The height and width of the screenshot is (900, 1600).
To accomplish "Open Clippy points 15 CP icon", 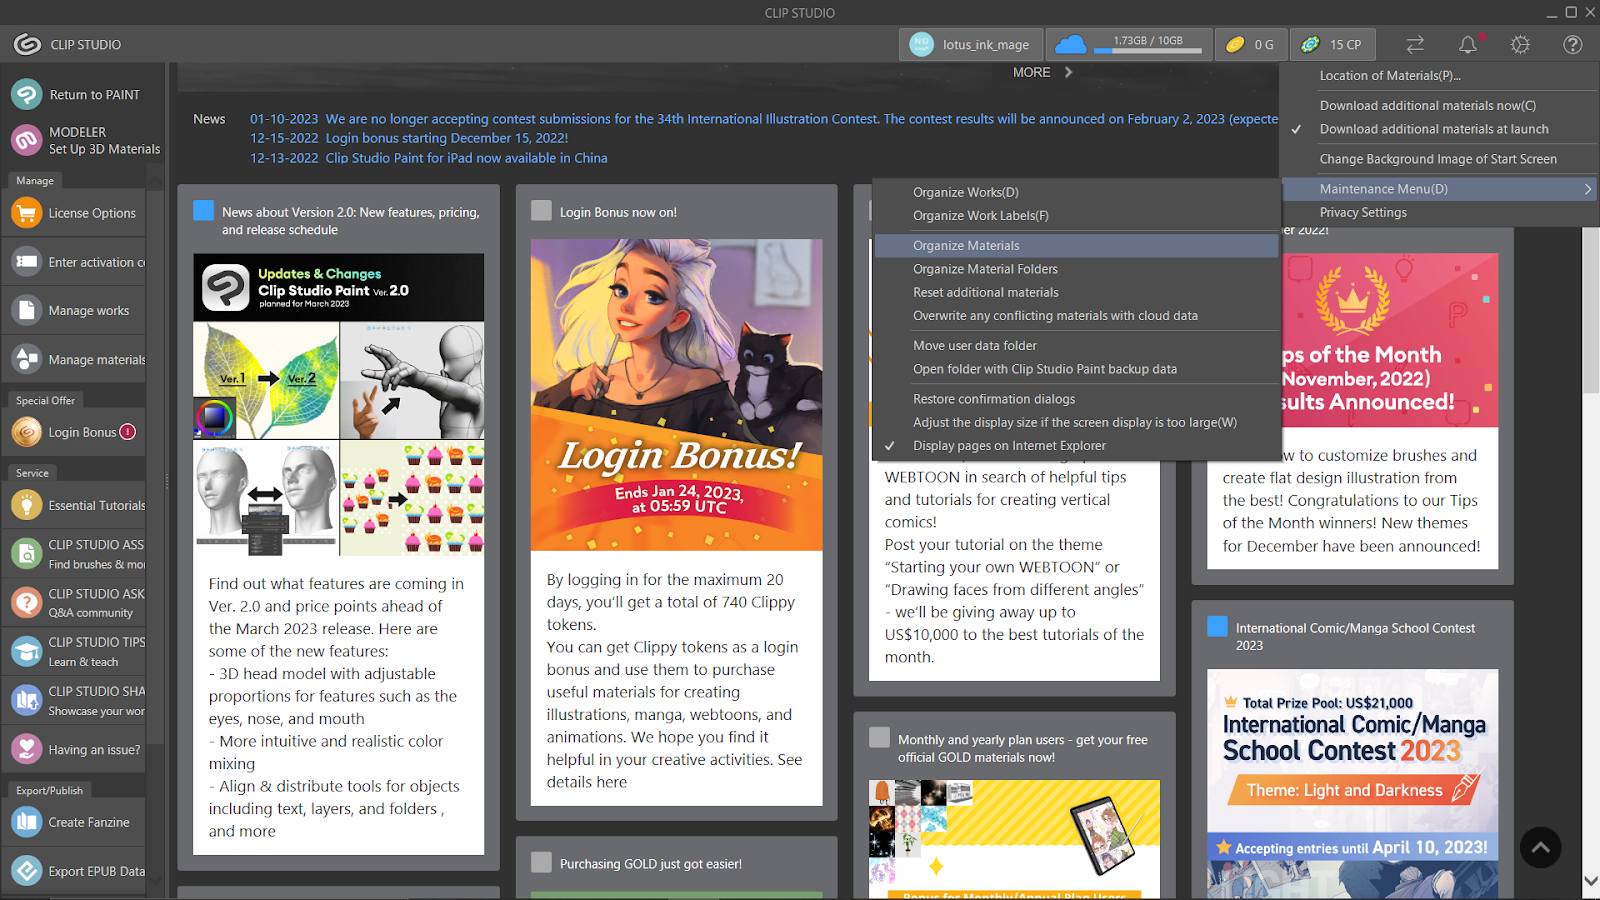I will tap(1310, 44).
